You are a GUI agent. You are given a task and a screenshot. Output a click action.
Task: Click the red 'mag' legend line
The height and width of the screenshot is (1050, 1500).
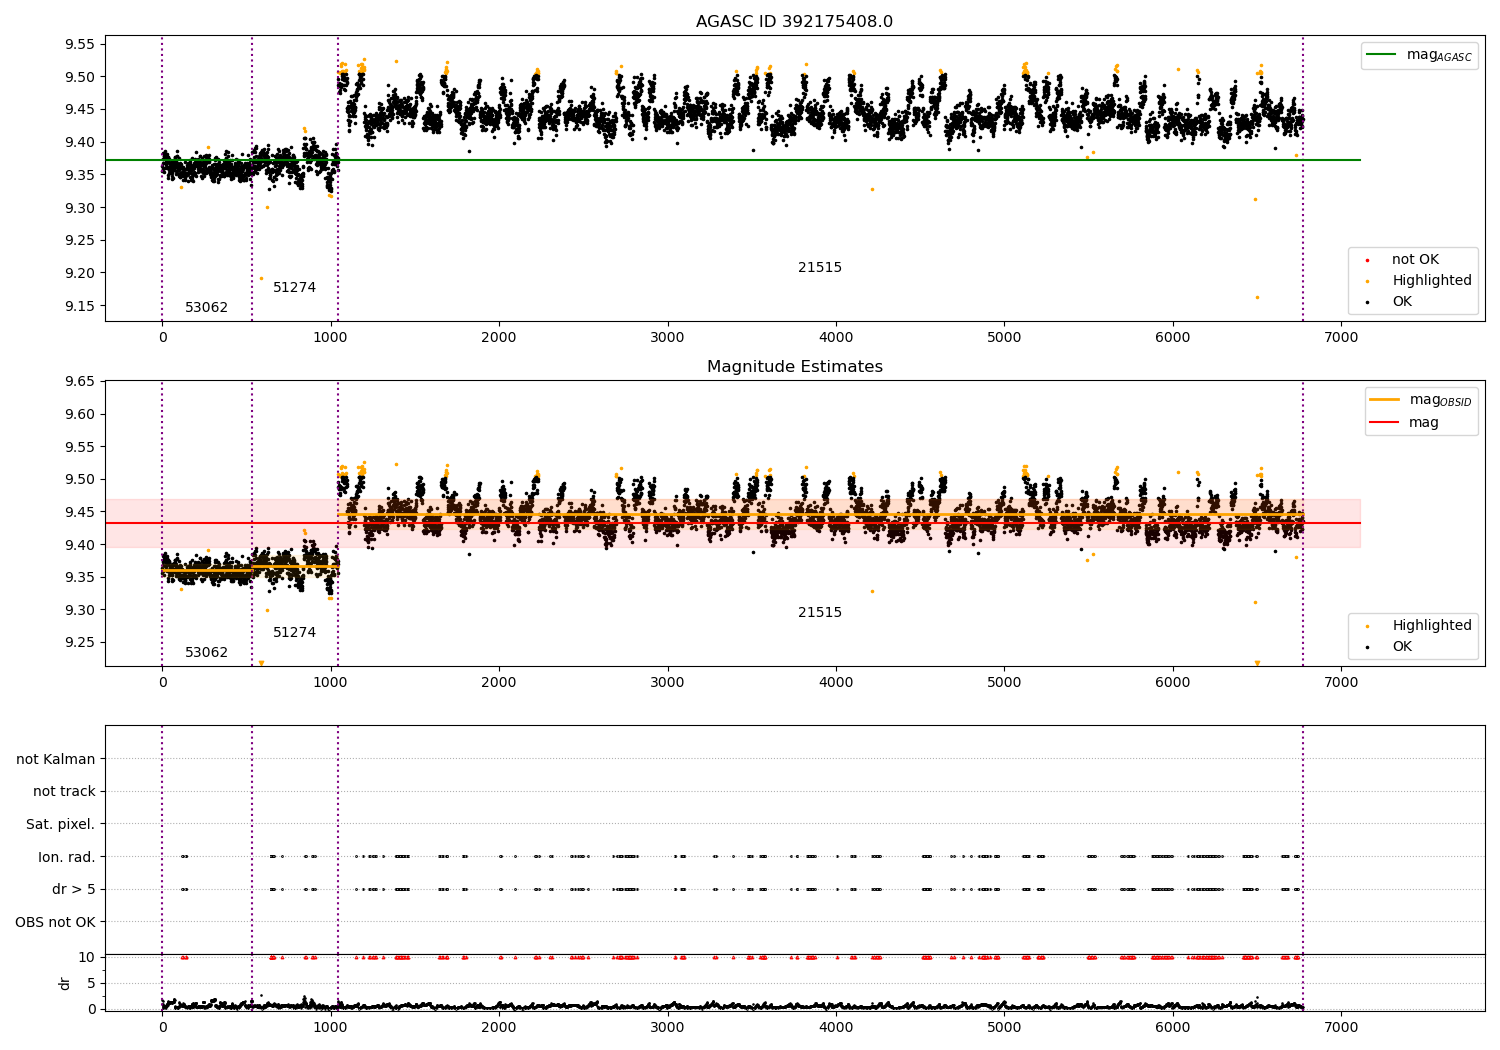[x=1385, y=423]
